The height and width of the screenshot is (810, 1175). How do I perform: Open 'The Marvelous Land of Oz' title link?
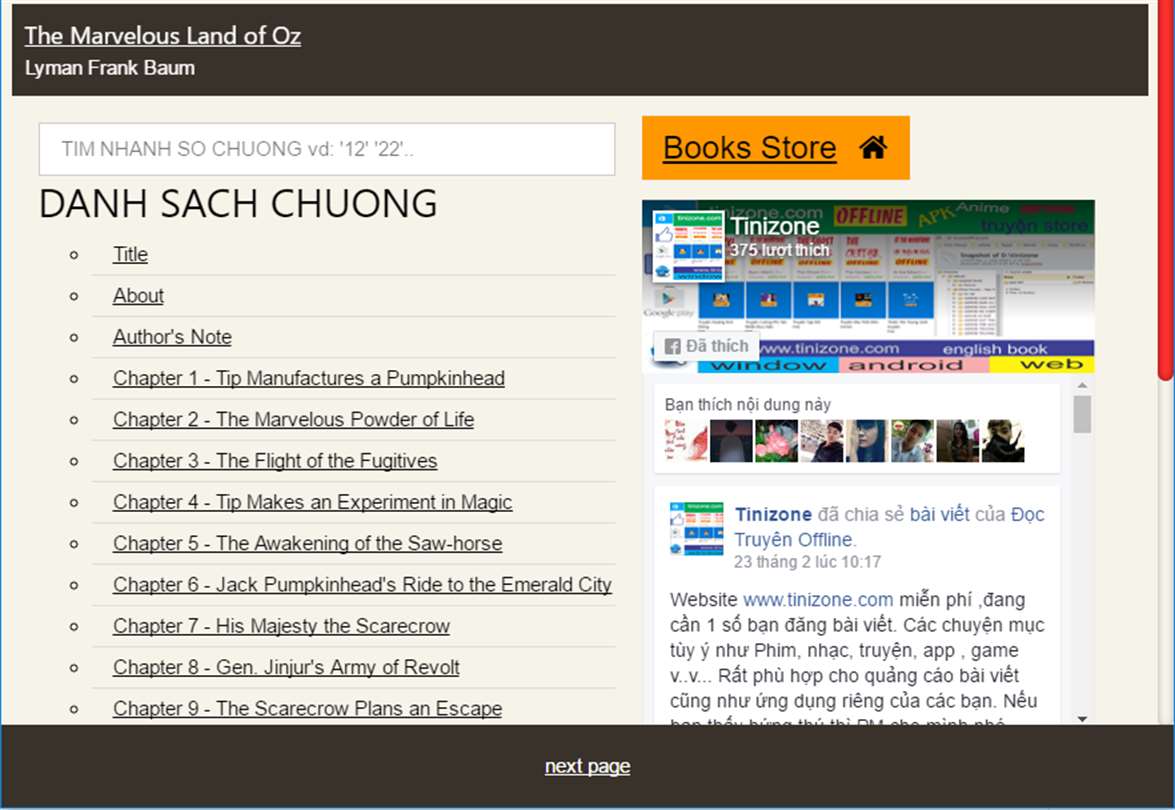[x=163, y=36]
